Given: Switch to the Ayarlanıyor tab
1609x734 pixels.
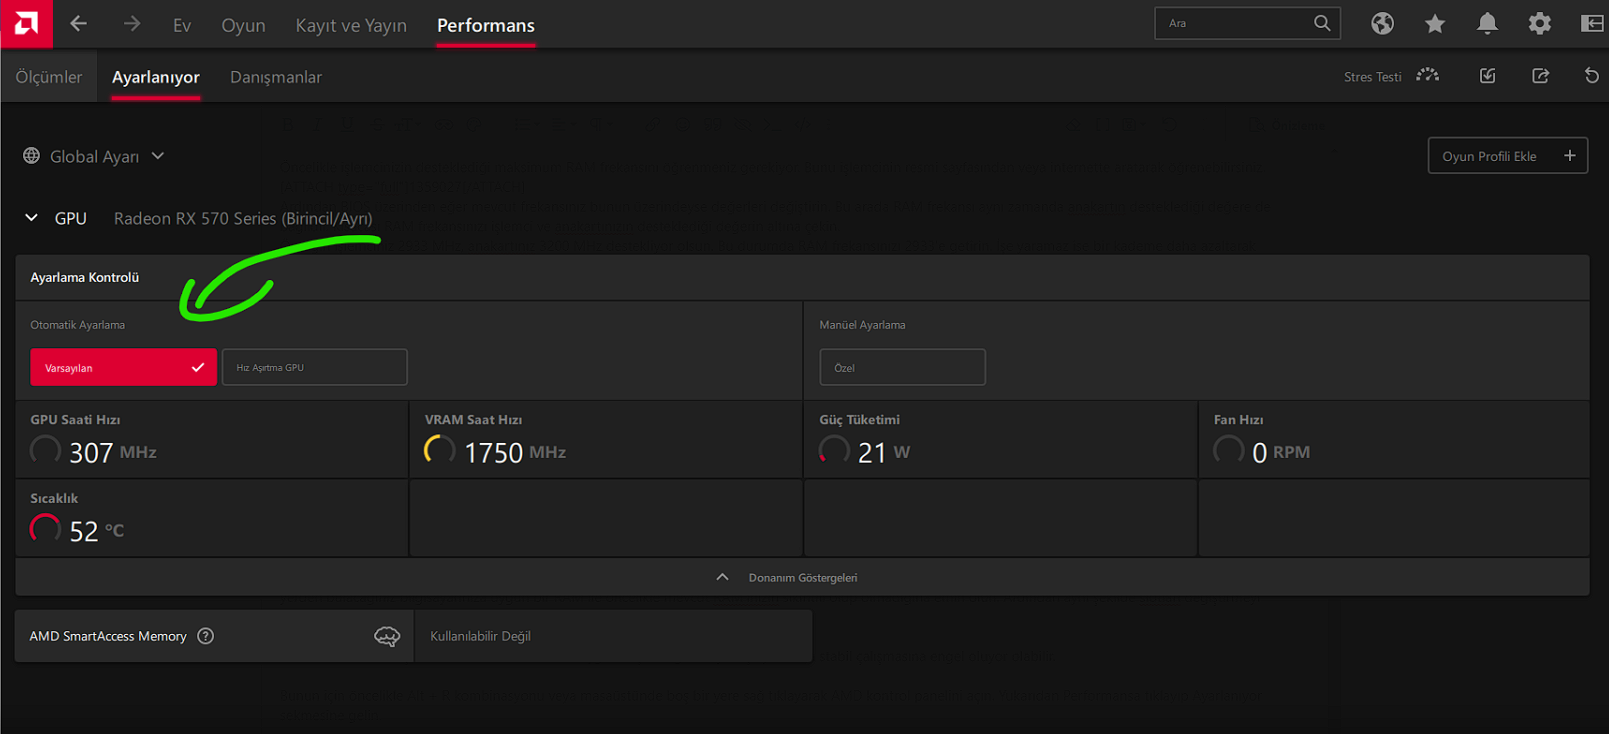Looking at the screenshot, I should [156, 77].
